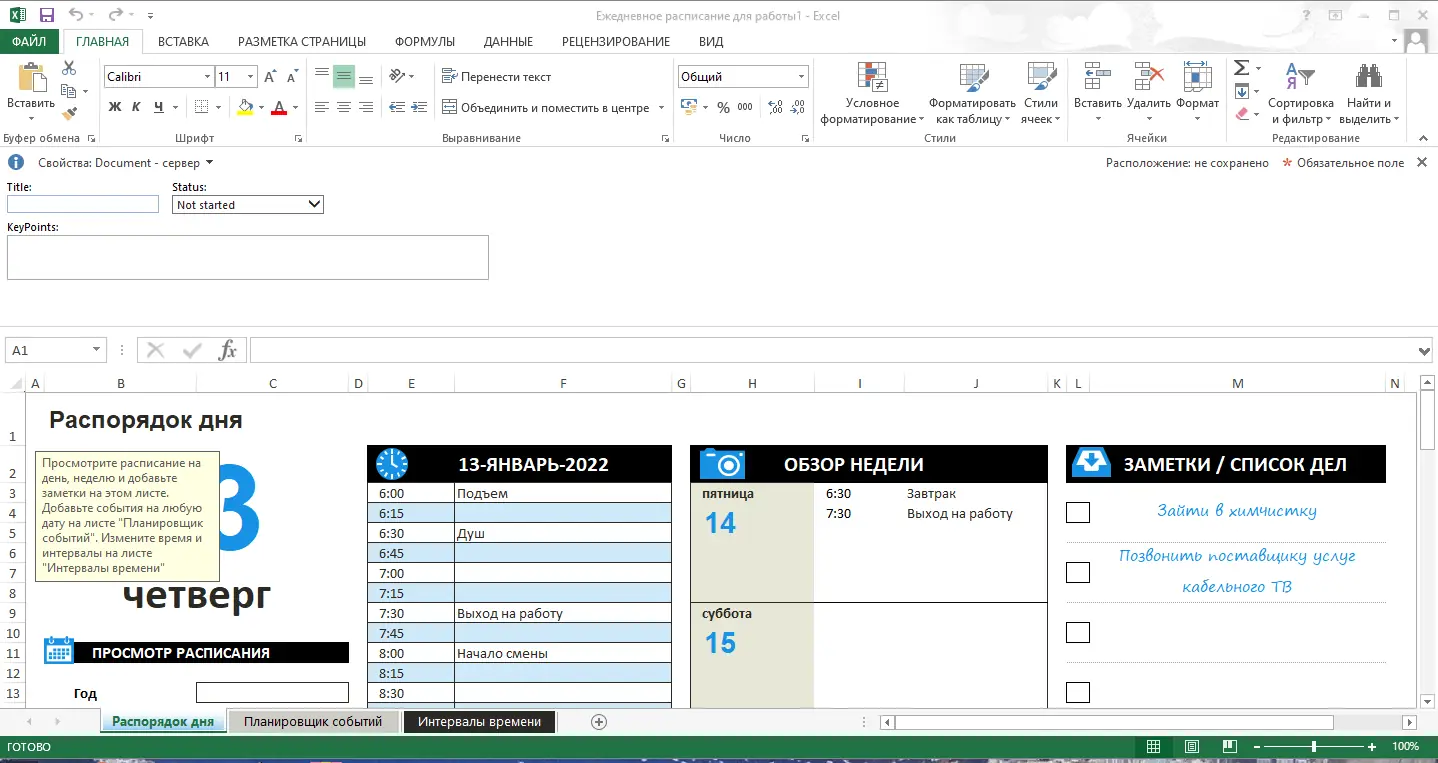Switch to Page Break Preview in status bar

coord(1230,746)
